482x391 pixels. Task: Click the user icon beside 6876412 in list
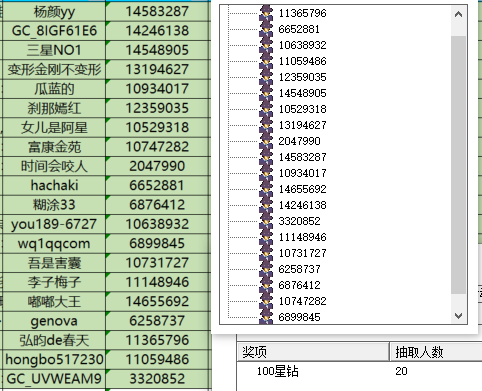click(266, 285)
